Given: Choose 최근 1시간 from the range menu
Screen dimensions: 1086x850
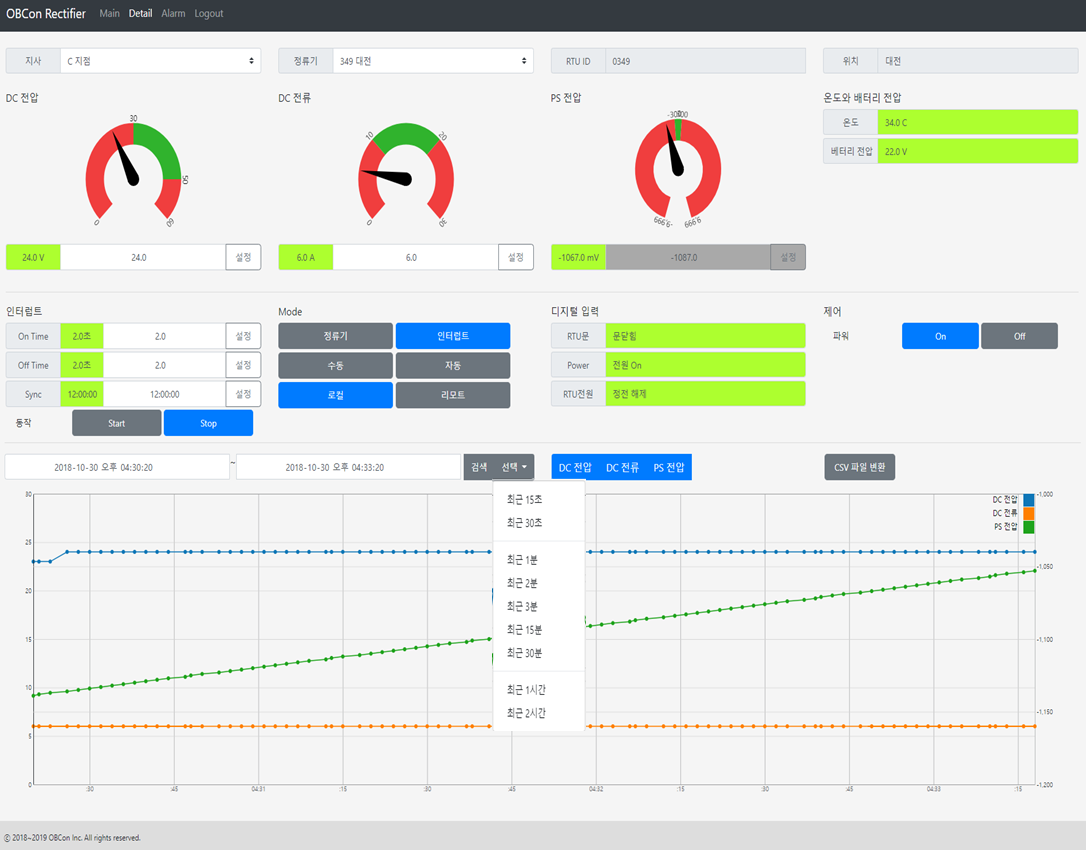Looking at the screenshot, I should pyautogui.click(x=538, y=690).
